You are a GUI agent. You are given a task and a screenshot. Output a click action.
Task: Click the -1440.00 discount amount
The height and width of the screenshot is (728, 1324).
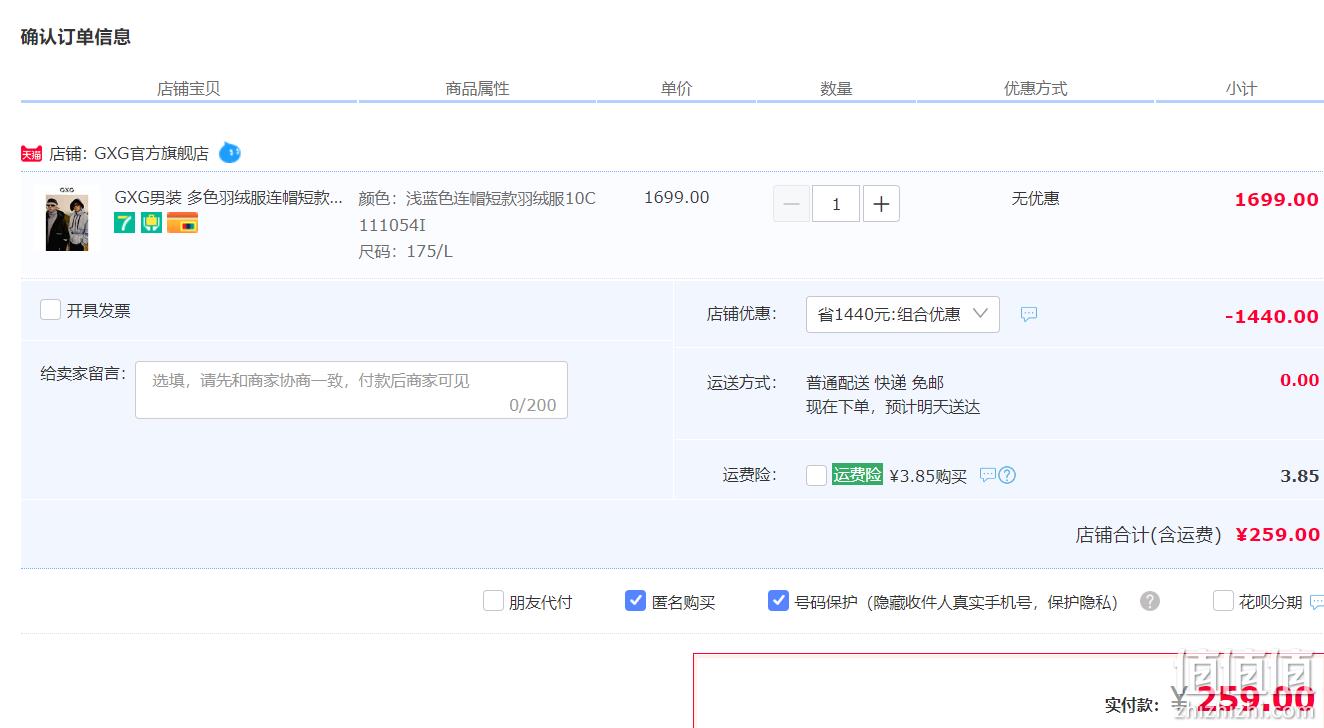[1272, 316]
